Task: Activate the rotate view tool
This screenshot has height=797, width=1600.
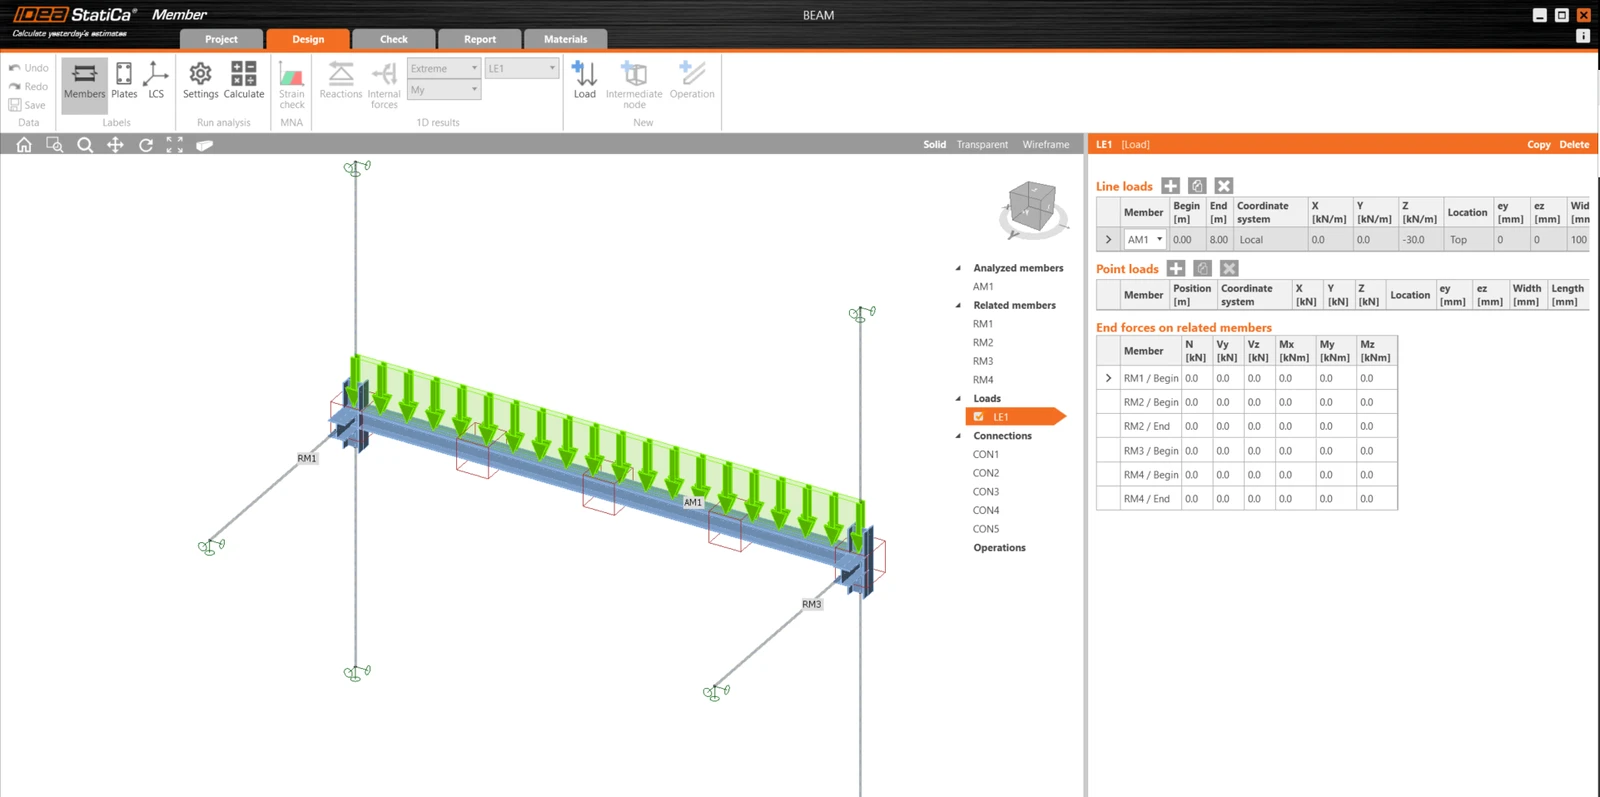Action: tap(146, 145)
